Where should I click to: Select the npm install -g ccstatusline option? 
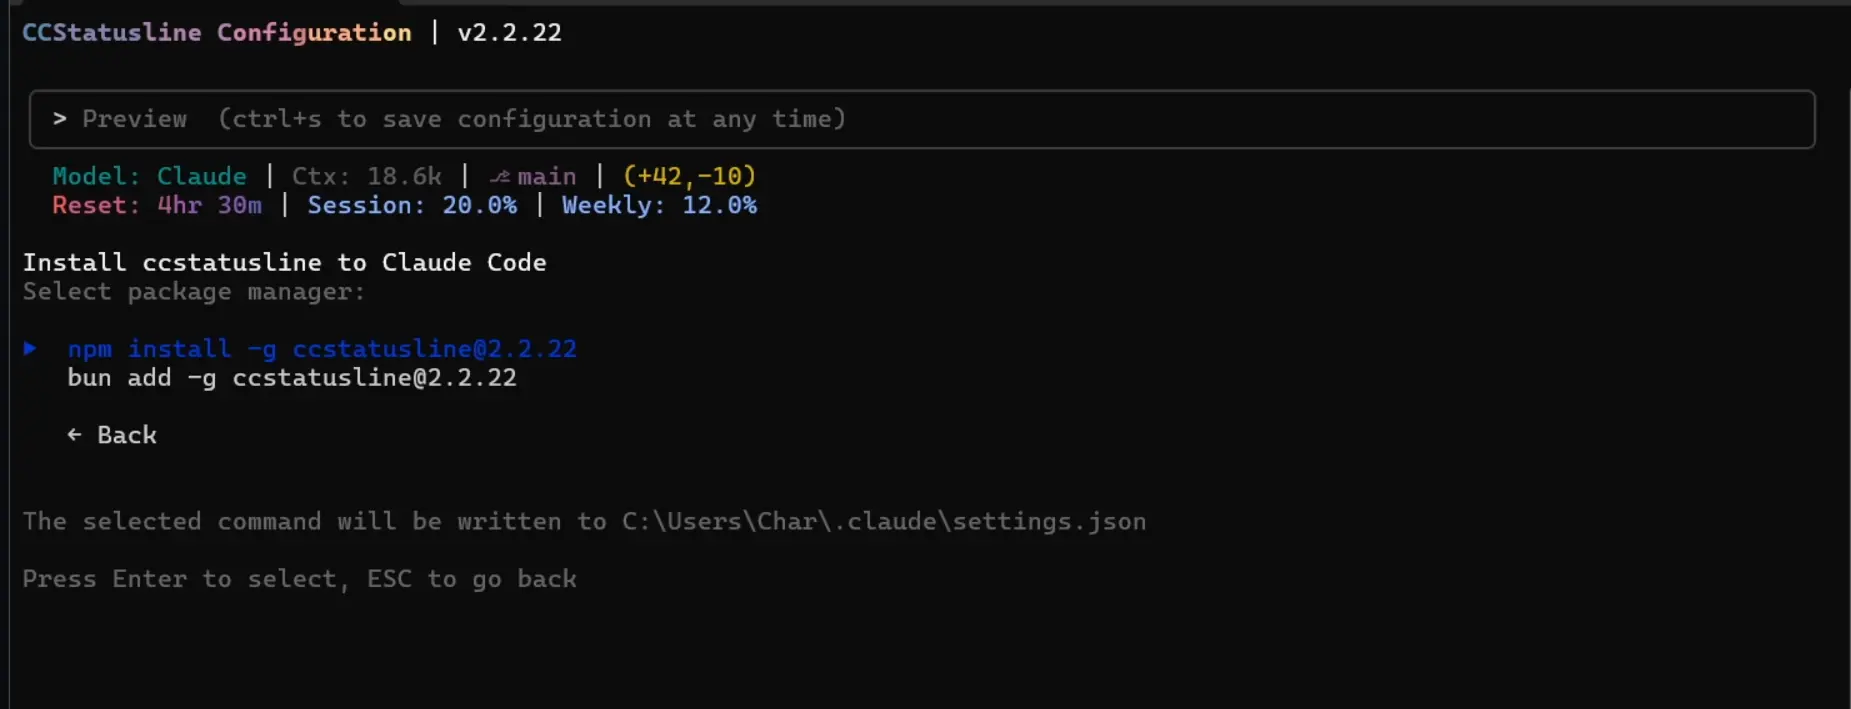(322, 349)
